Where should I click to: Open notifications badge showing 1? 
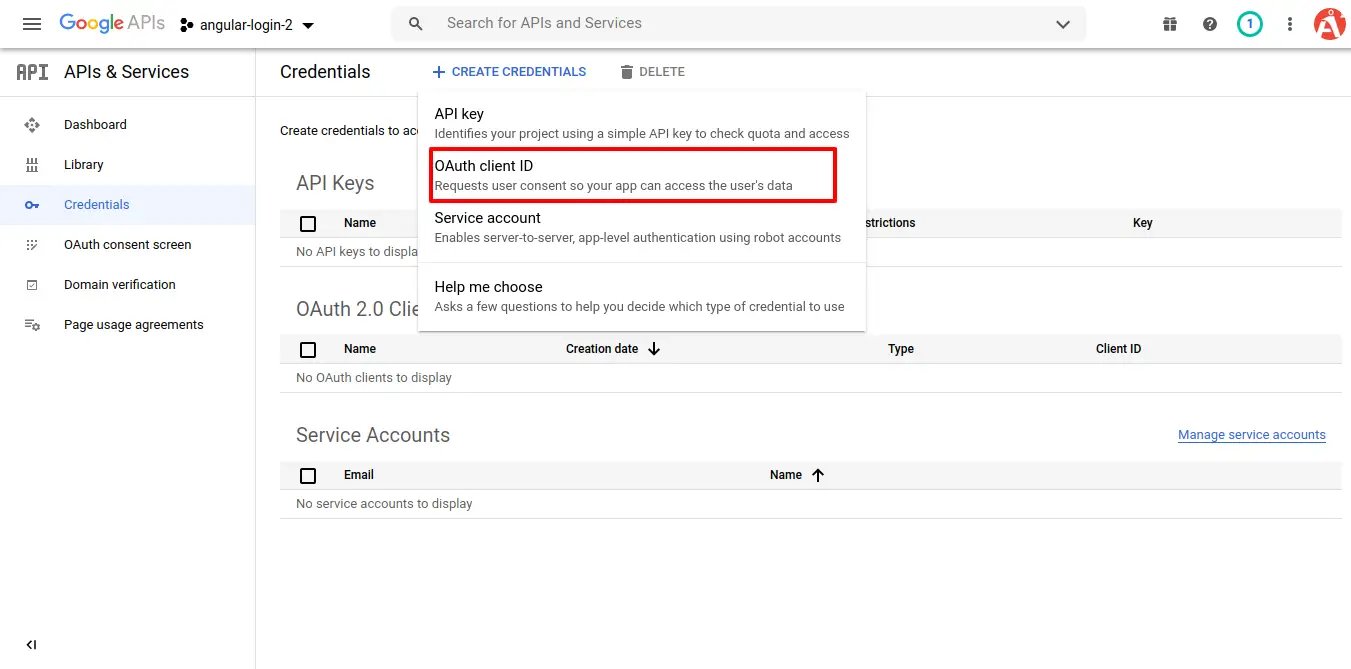click(x=1249, y=24)
